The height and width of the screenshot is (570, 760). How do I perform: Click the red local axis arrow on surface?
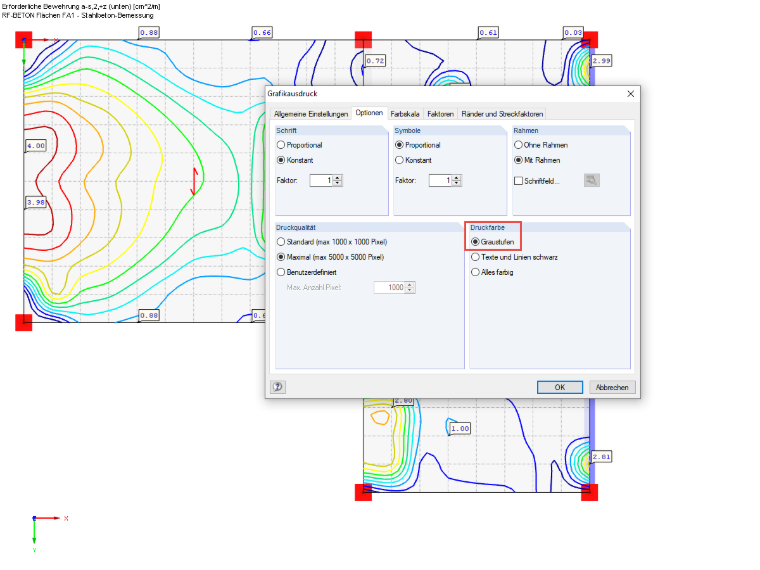195,182
